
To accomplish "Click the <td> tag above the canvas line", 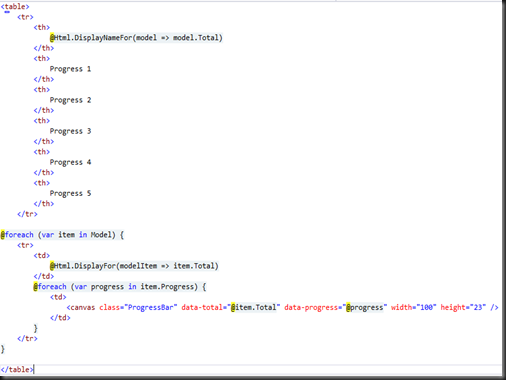I will pos(58,297).
